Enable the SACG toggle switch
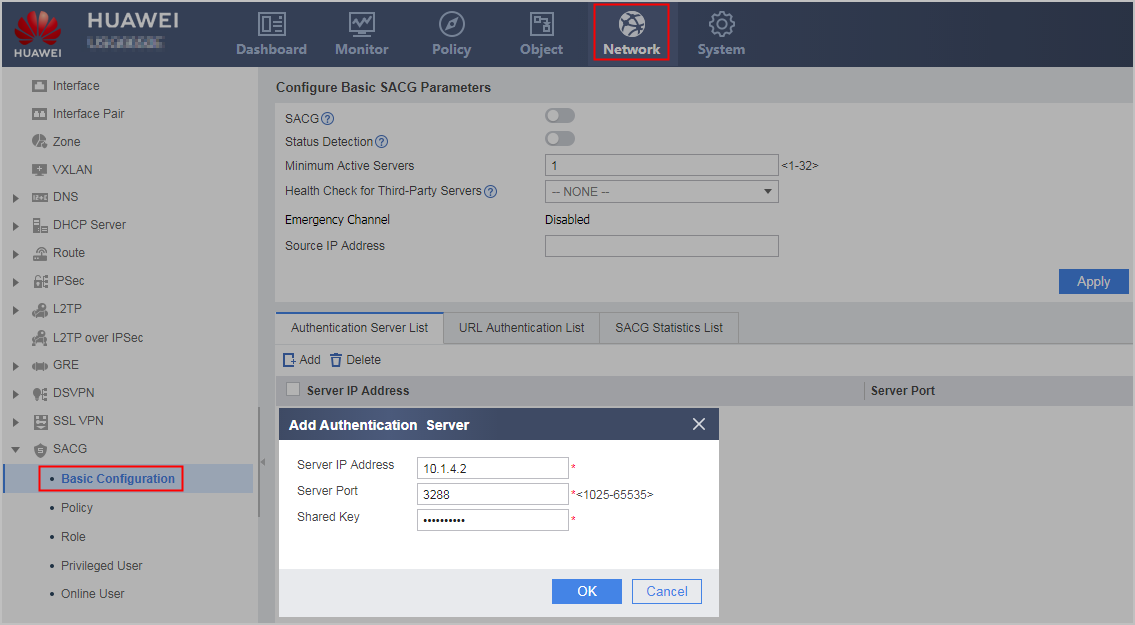 coord(560,116)
